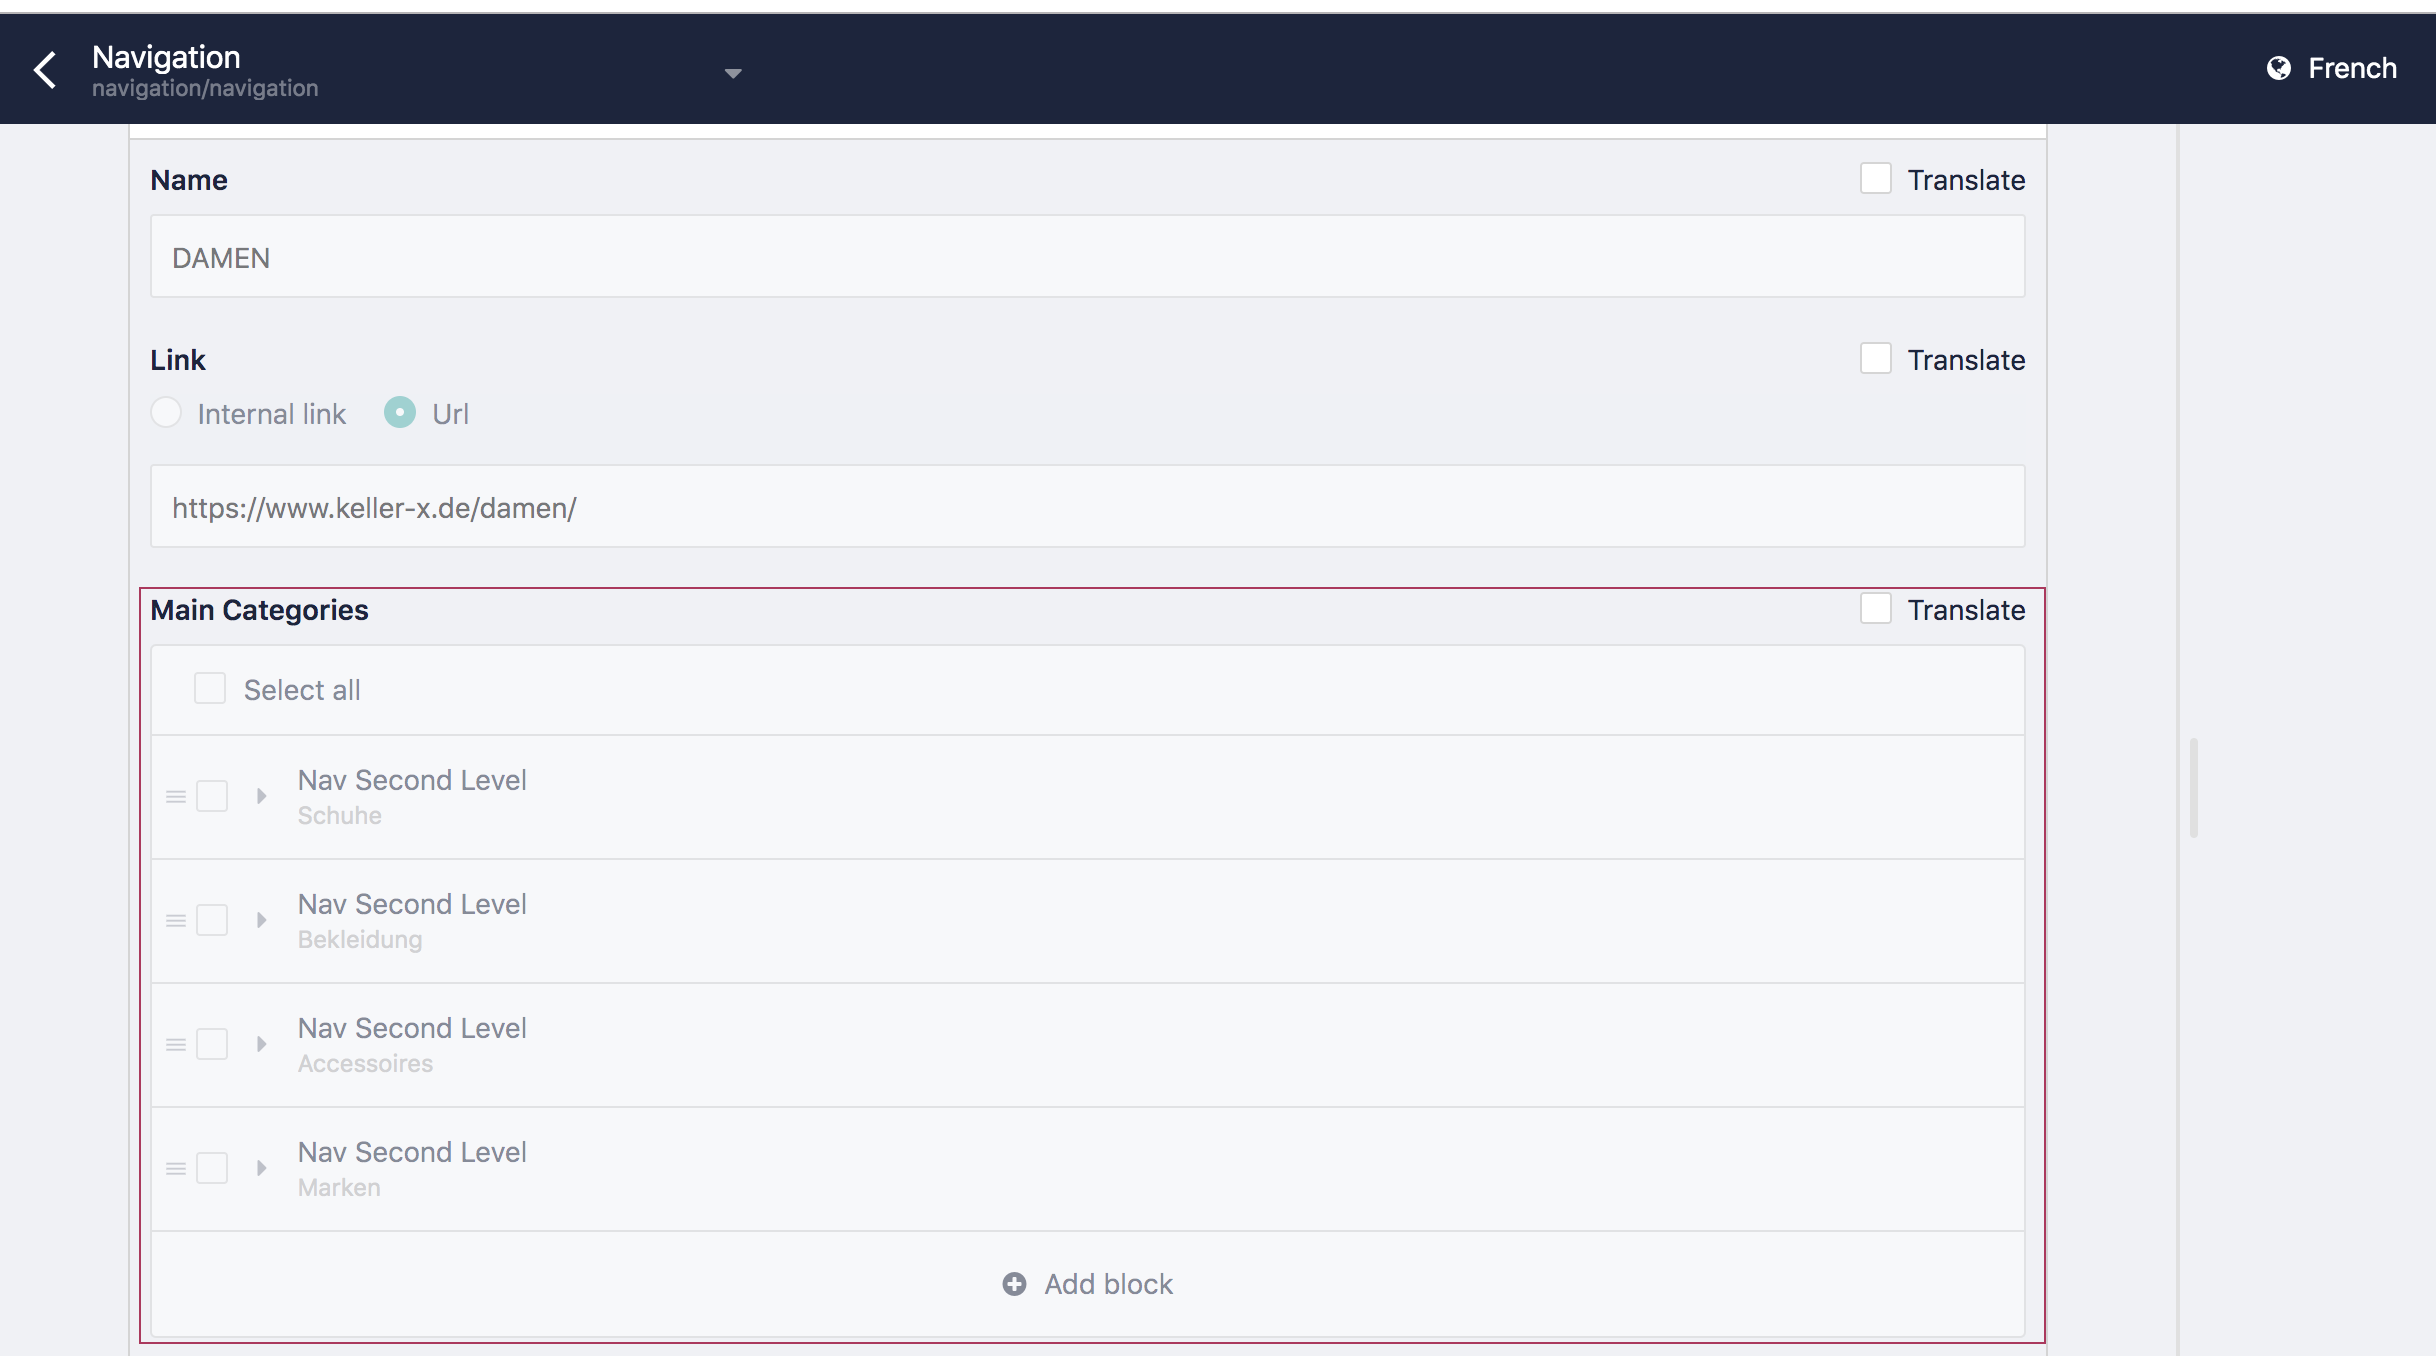Enable Translate for the Name field
Image resolution: width=2436 pixels, height=1356 pixels.
click(1875, 177)
